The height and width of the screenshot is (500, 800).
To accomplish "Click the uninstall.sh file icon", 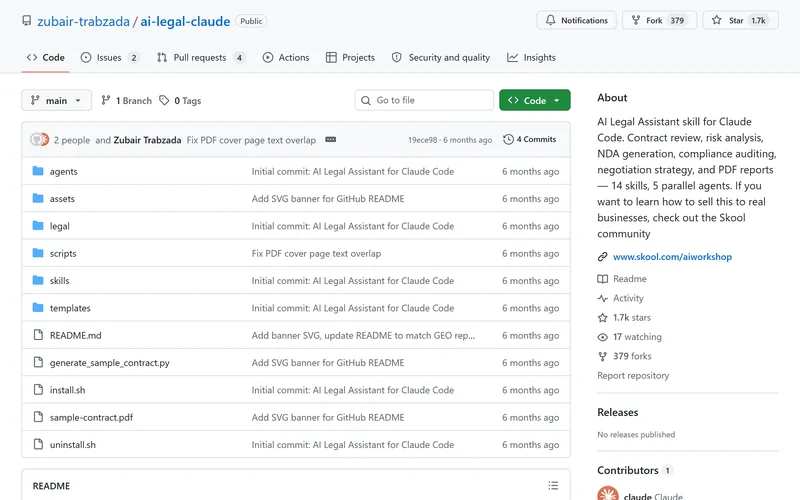I will (x=38, y=444).
